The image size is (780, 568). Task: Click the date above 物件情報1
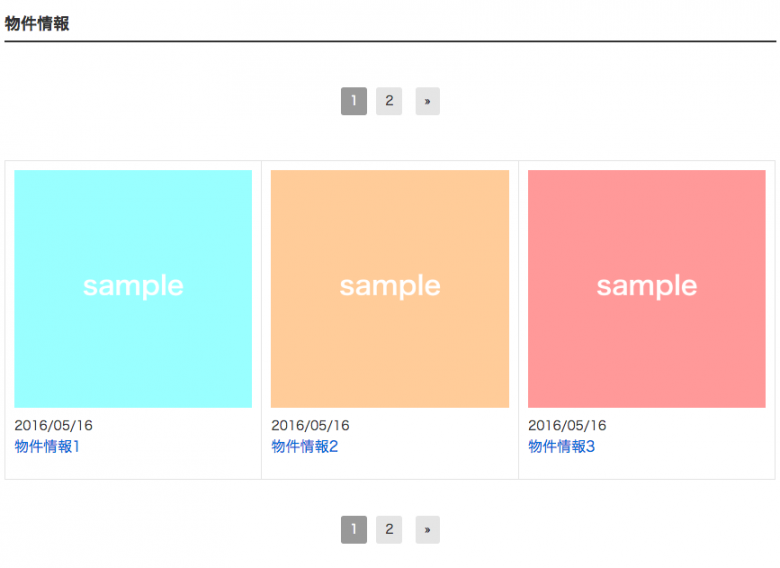coord(54,425)
